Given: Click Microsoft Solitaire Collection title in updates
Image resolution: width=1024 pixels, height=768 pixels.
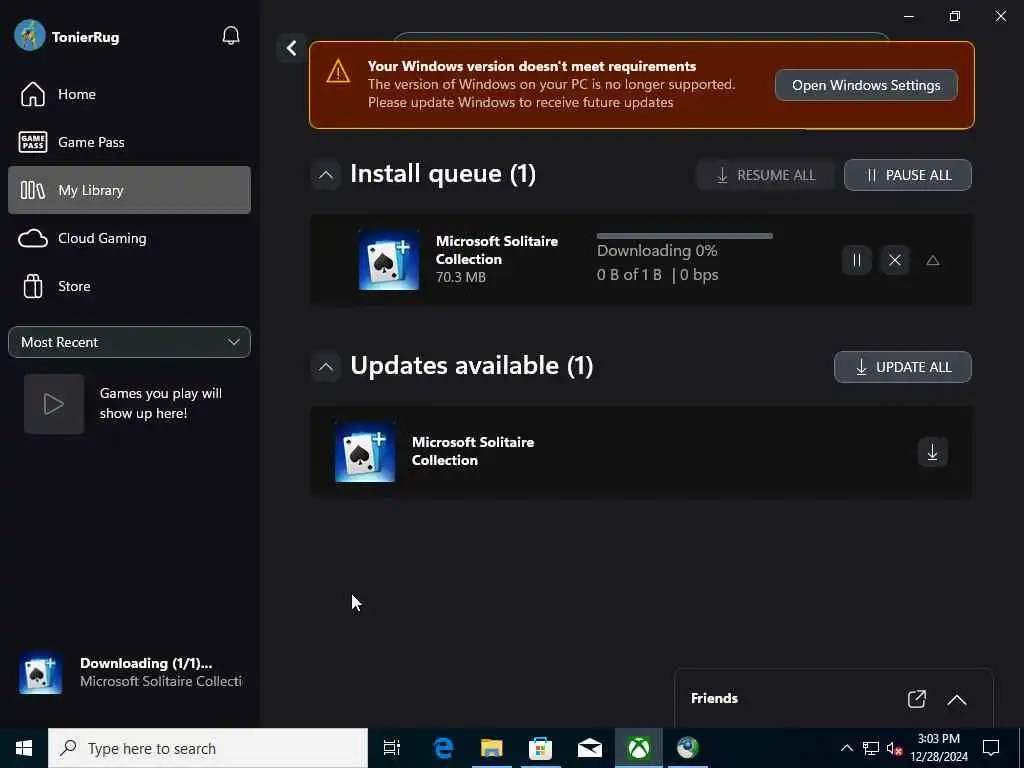Looking at the screenshot, I should 473,451.
